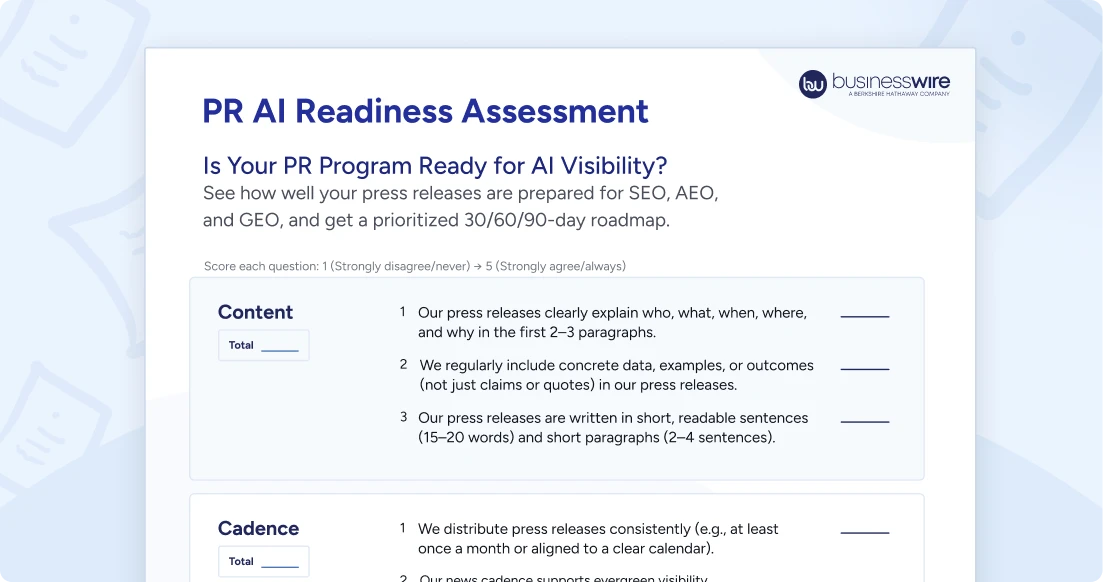The width and height of the screenshot is (1103, 582).
Task: Open the Content section header
Action: (255, 312)
